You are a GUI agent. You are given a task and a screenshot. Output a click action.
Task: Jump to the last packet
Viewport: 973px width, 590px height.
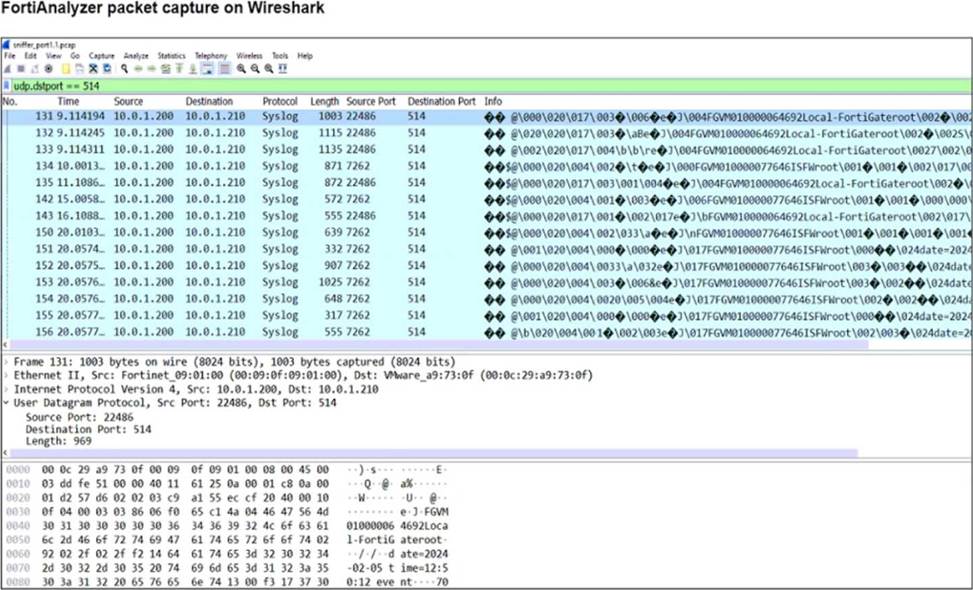192,69
